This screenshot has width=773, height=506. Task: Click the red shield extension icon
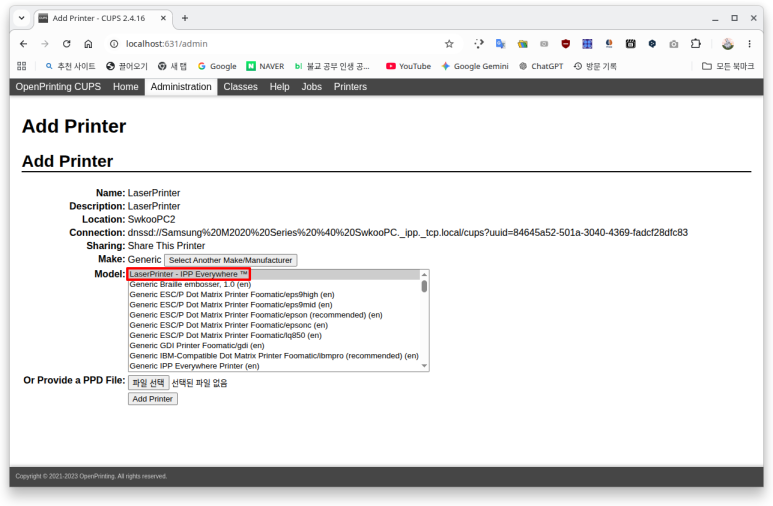pos(565,44)
